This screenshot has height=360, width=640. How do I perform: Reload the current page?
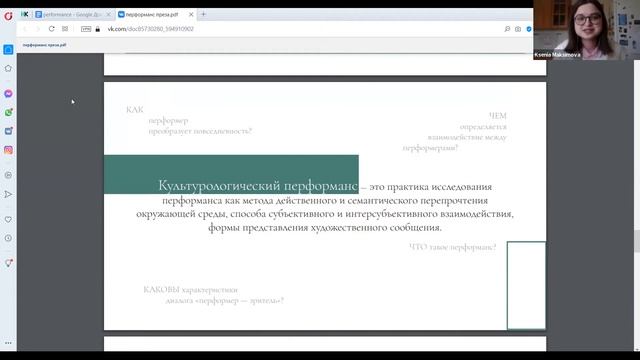tap(51, 29)
